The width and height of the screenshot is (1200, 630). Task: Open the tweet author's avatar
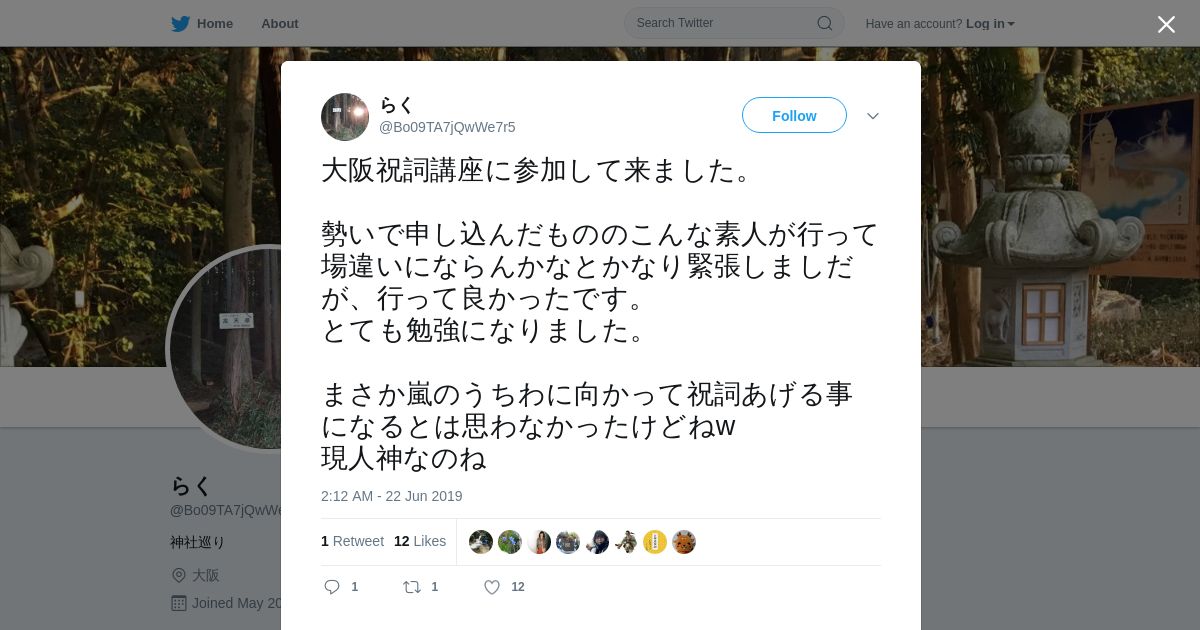click(x=345, y=117)
